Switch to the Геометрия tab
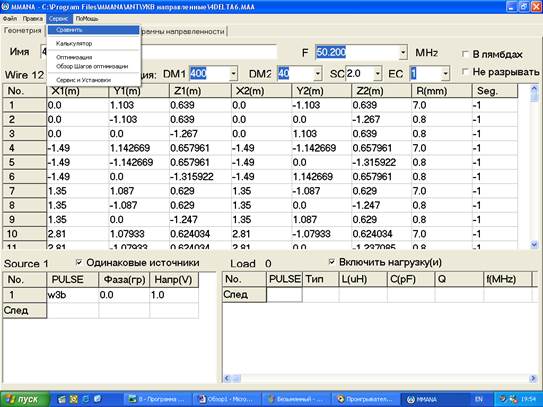This screenshot has height=407, width=543. (23, 30)
